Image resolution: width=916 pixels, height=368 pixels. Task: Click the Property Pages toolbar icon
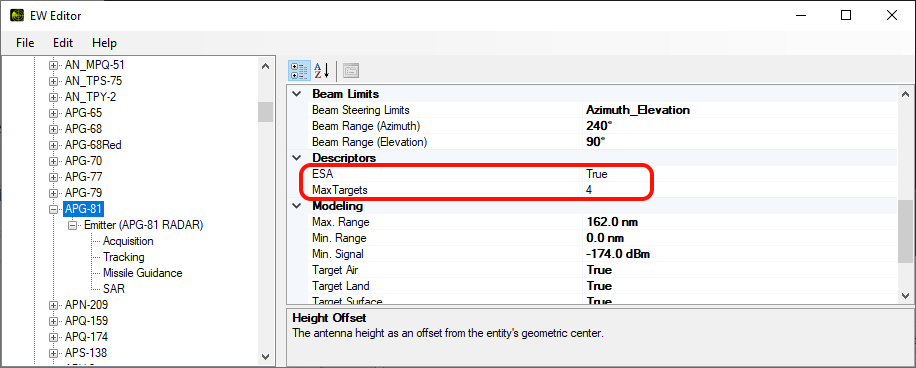(x=351, y=71)
